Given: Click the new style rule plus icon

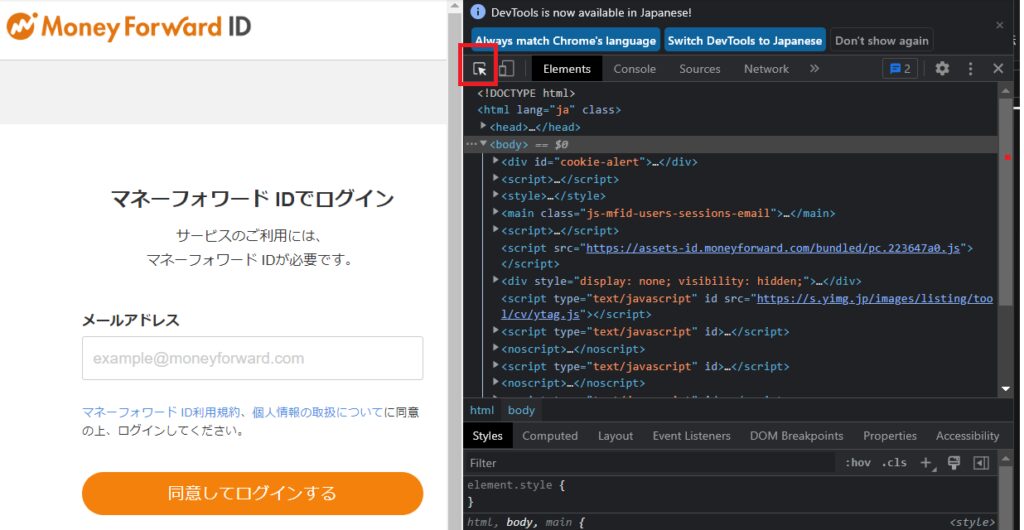Looking at the screenshot, I should pos(927,463).
